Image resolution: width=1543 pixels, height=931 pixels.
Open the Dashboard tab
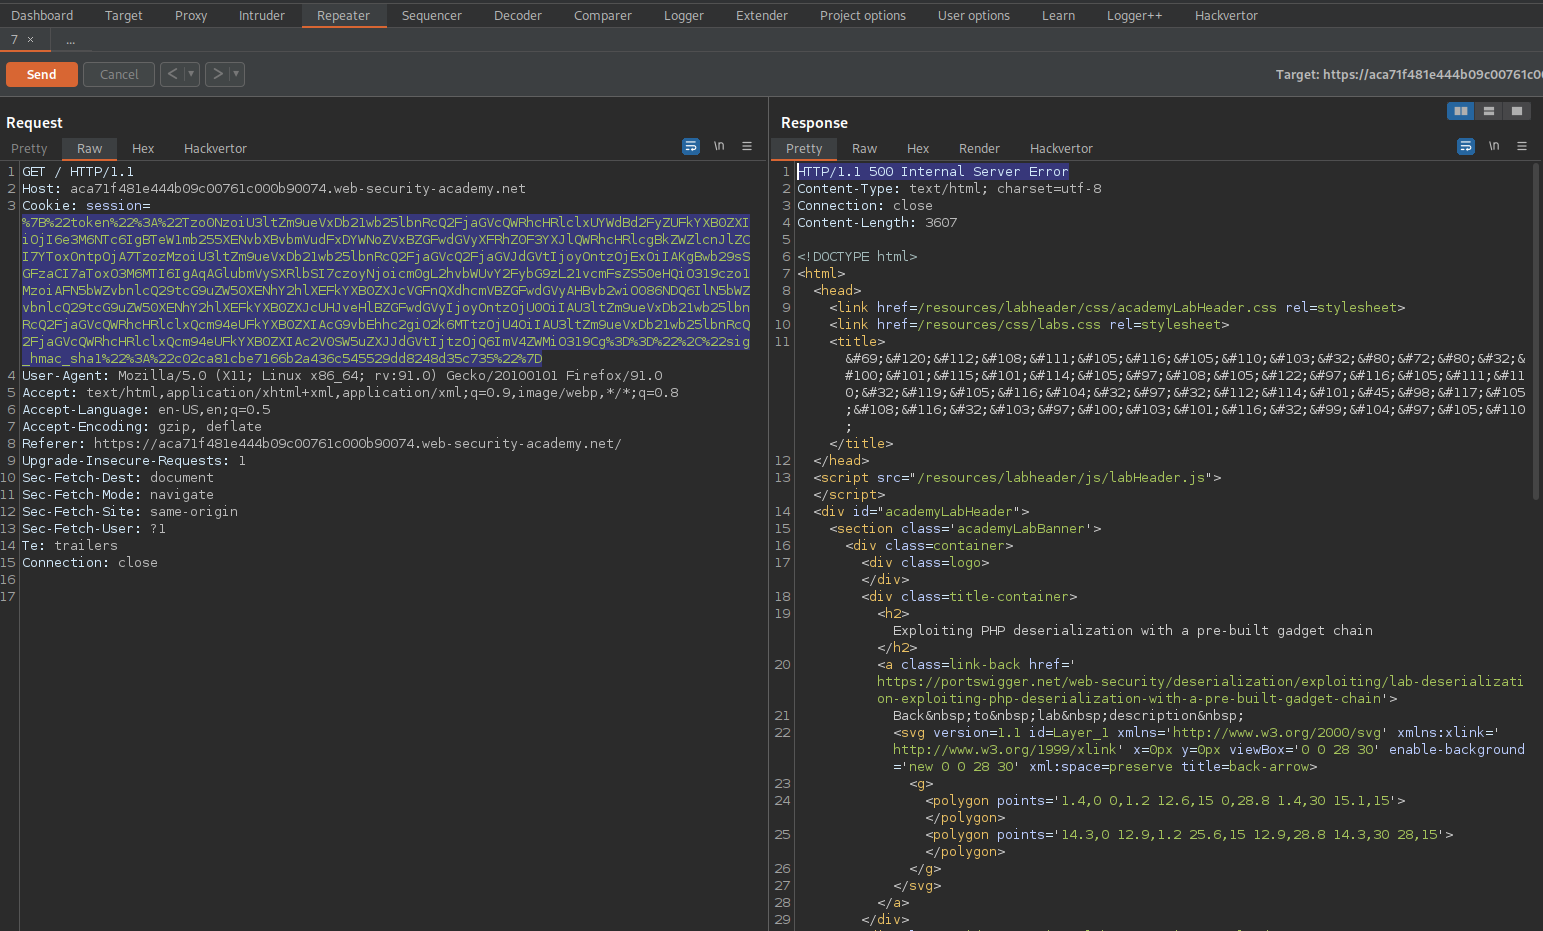(42, 15)
